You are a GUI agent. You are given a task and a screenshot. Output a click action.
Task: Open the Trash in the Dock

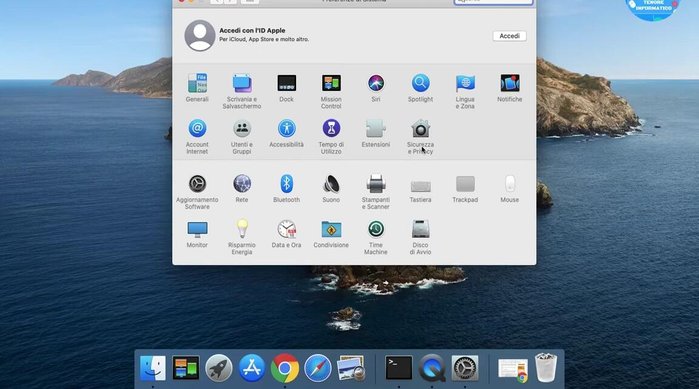point(546,368)
